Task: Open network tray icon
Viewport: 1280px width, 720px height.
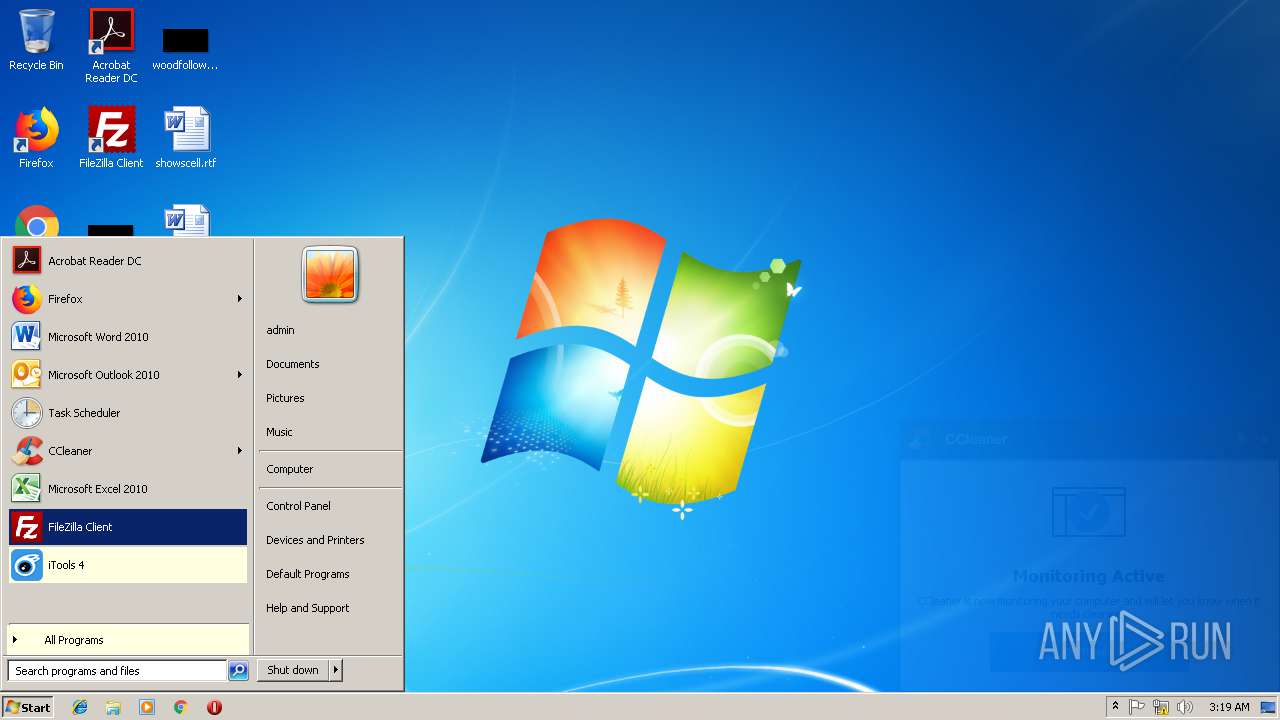Action: point(1161,707)
